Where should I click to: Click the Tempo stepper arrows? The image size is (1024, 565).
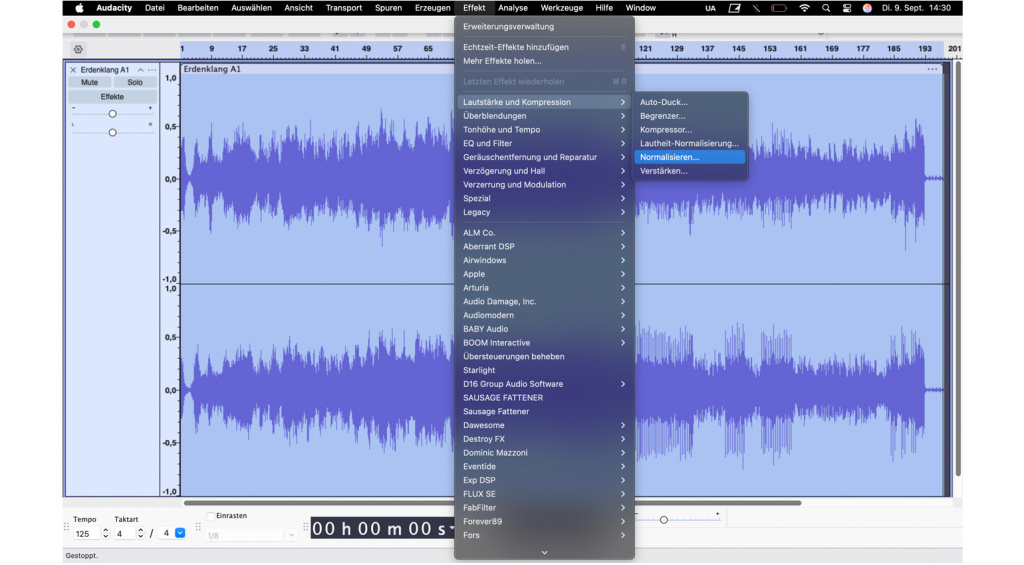(x=106, y=534)
